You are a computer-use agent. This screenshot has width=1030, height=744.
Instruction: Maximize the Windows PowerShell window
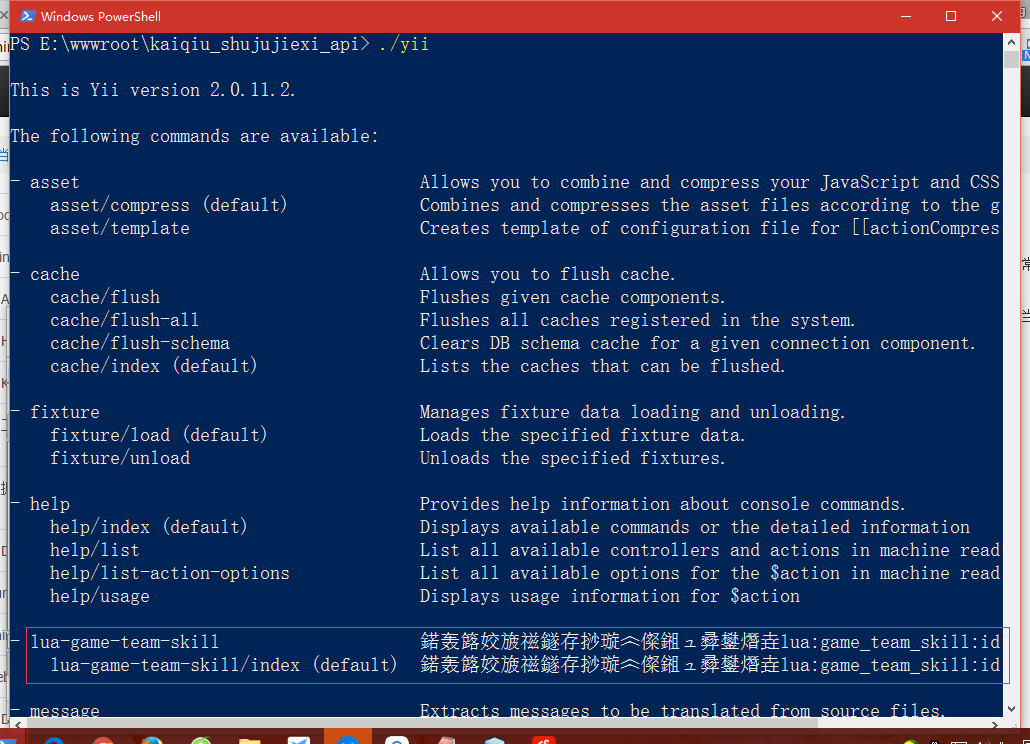[x=951, y=16]
